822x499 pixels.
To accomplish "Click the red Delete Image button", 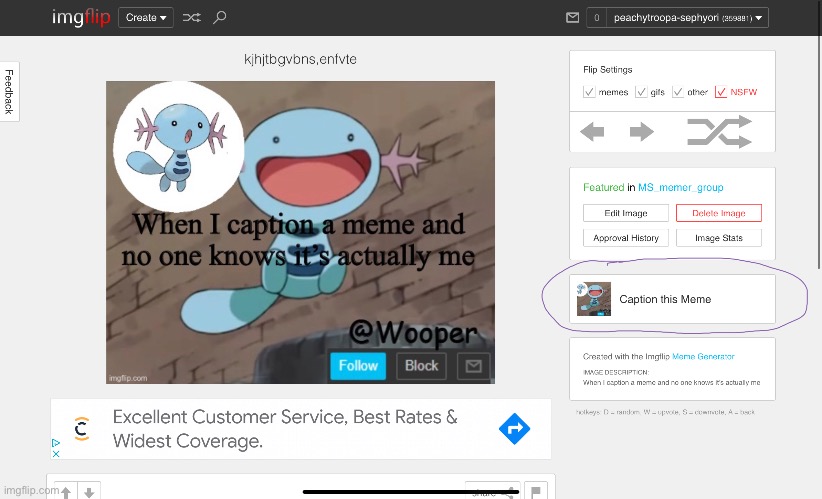I will tap(719, 213).
